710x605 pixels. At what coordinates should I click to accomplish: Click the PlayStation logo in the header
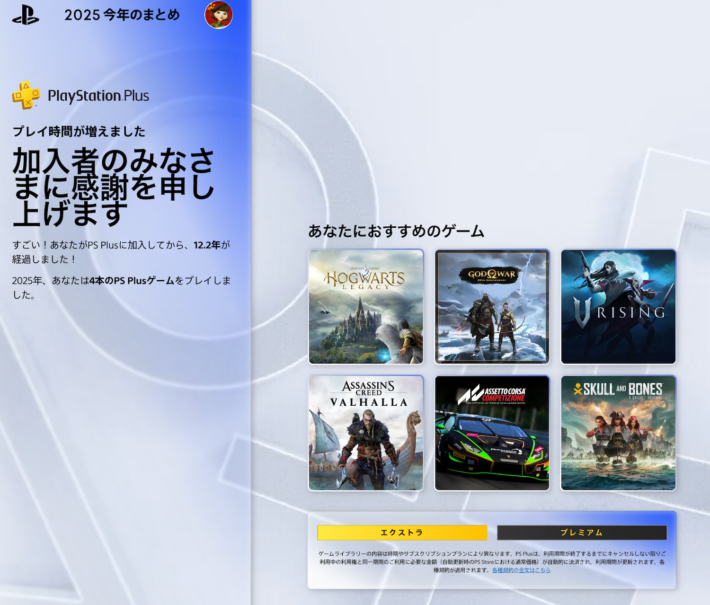coord(26,15)
